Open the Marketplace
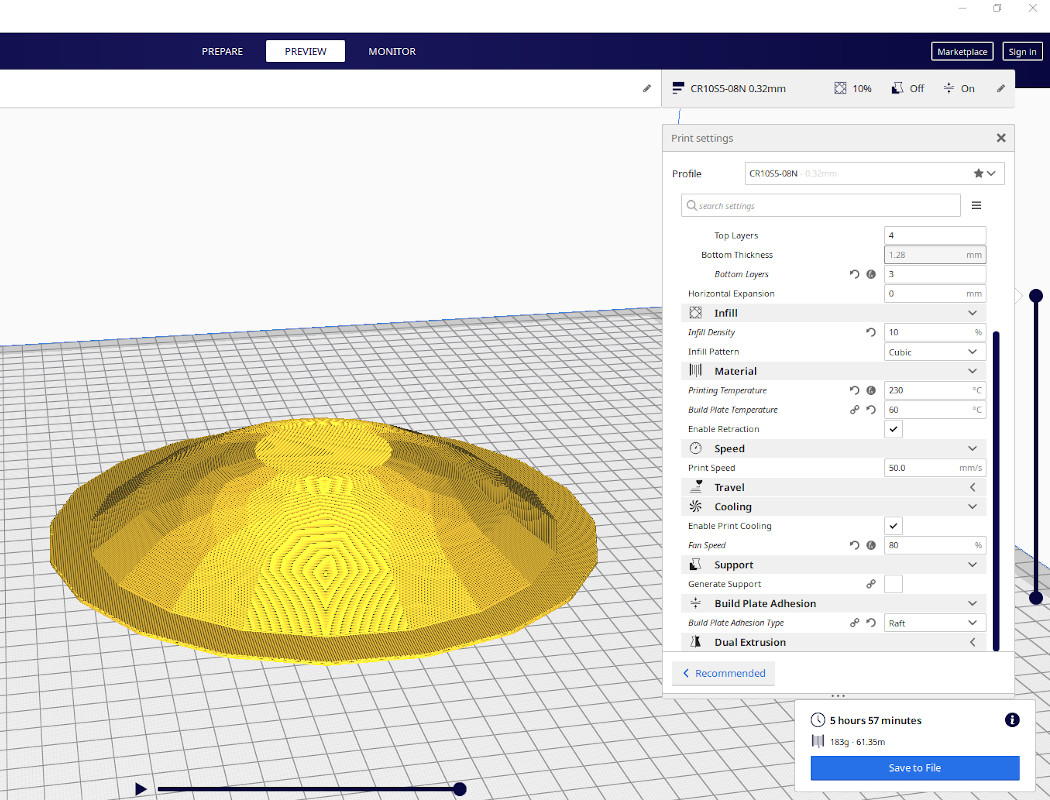1050x800 pixels. 962,52
